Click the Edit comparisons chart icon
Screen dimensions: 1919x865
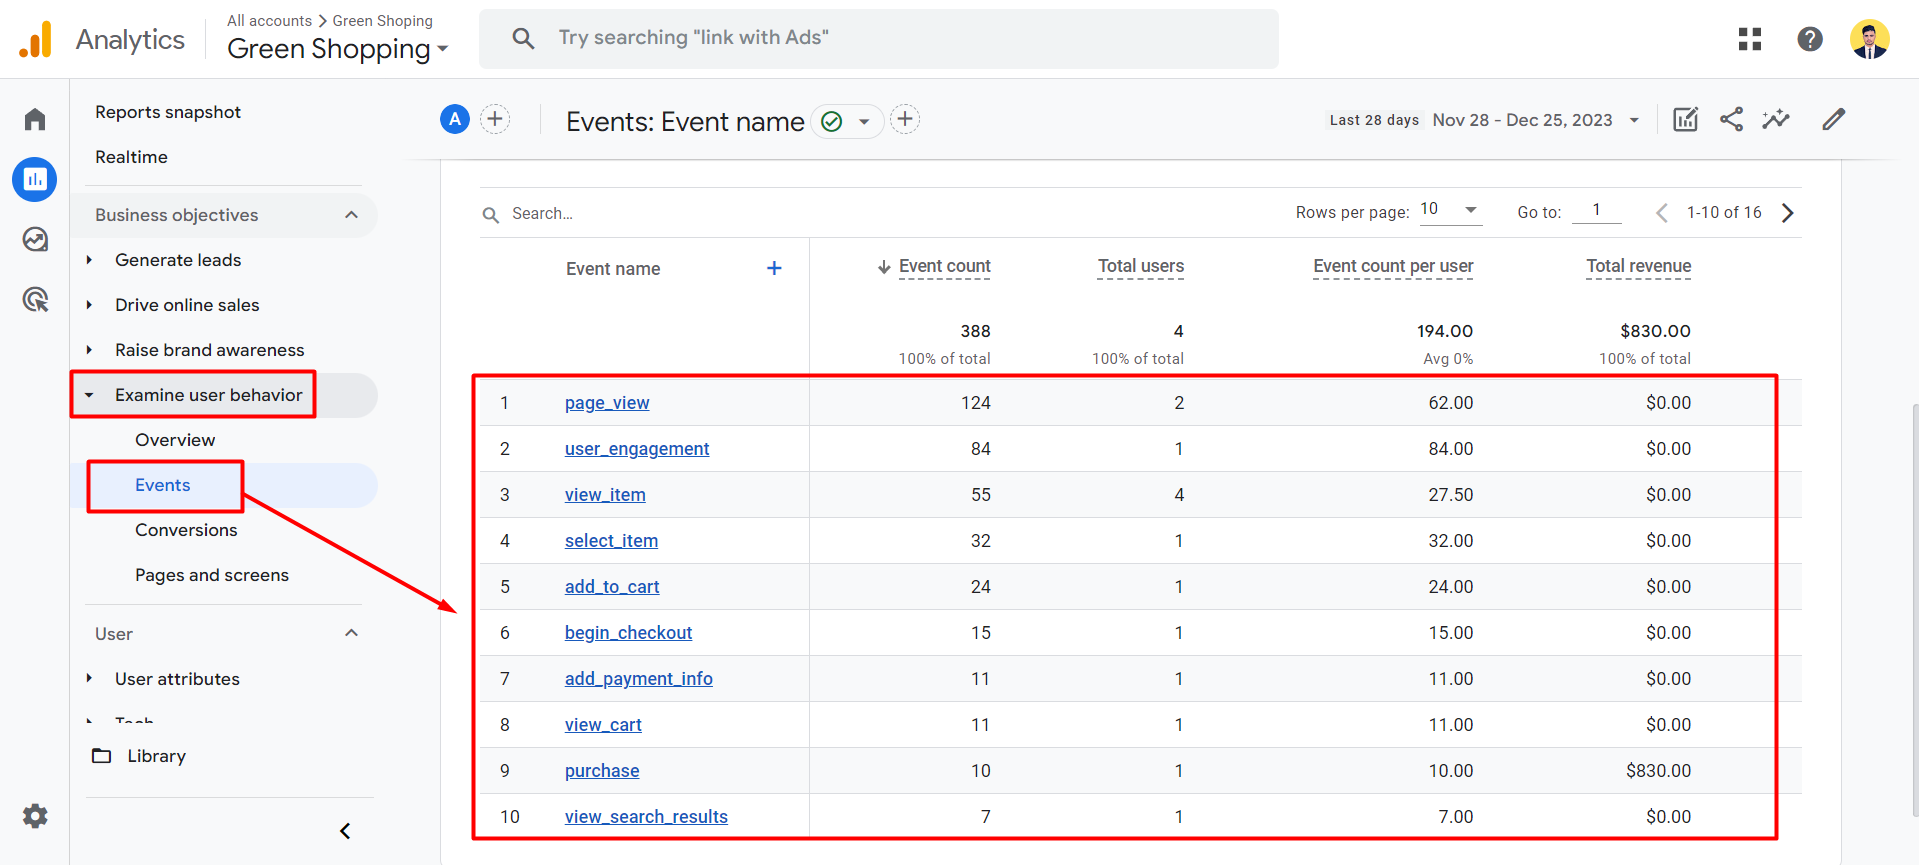pyautogui.click(x=1685, y=120)
